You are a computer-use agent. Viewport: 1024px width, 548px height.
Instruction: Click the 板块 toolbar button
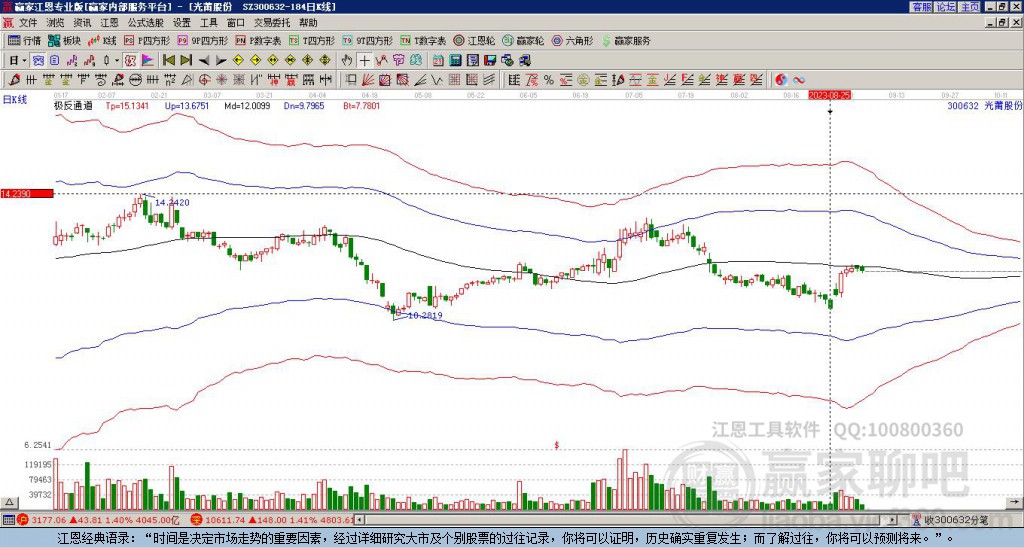(x=65, y=40)
